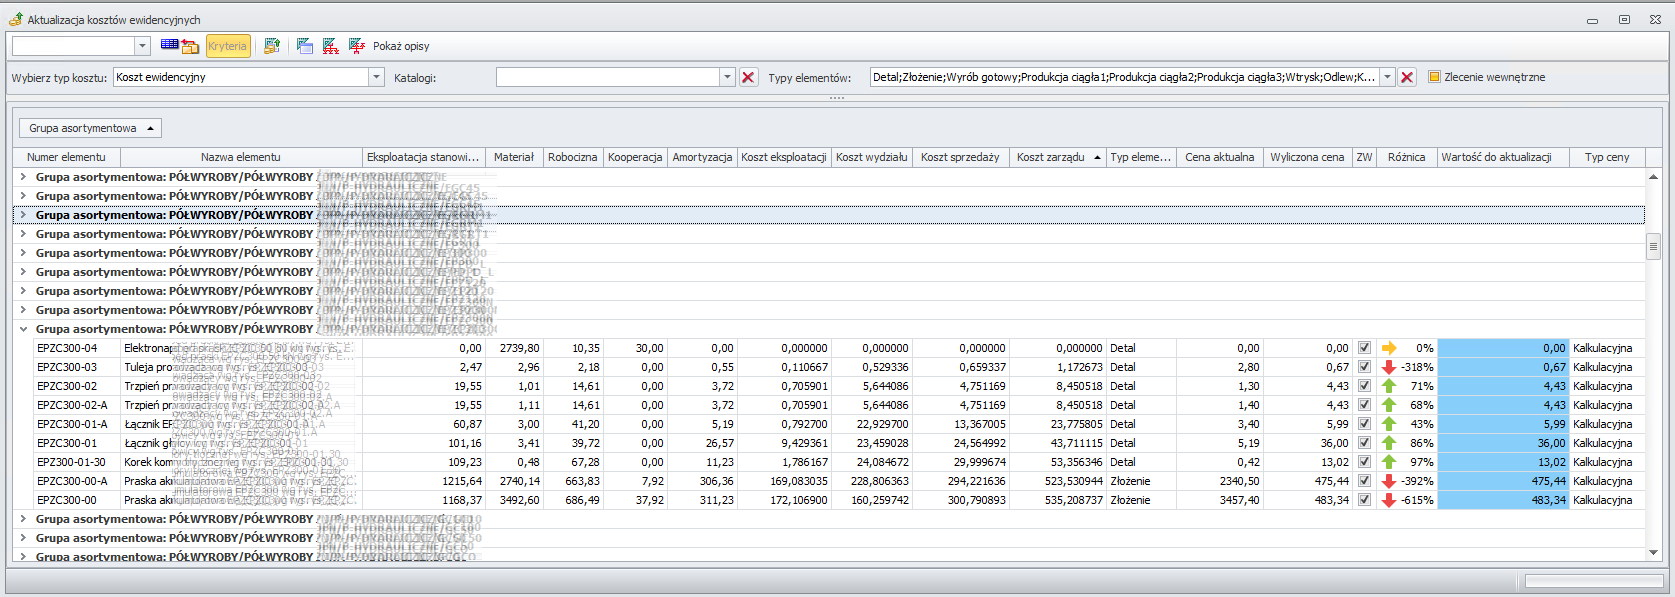Viewport: 1675px width, 597px height.
Task: Click Grupa asortymentowa grouping chip
Action: click(90, 128)
